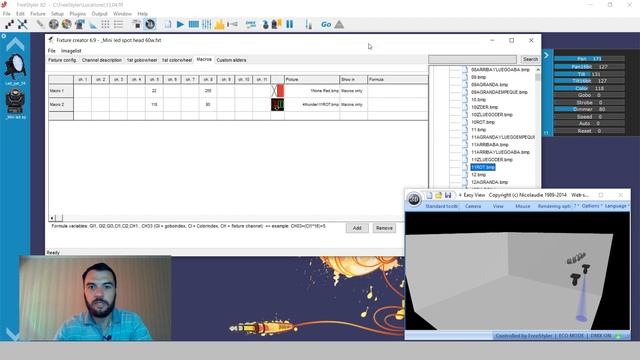Click the Search button for images
This screenshot has width=640, height=360.
pos(530,60)
